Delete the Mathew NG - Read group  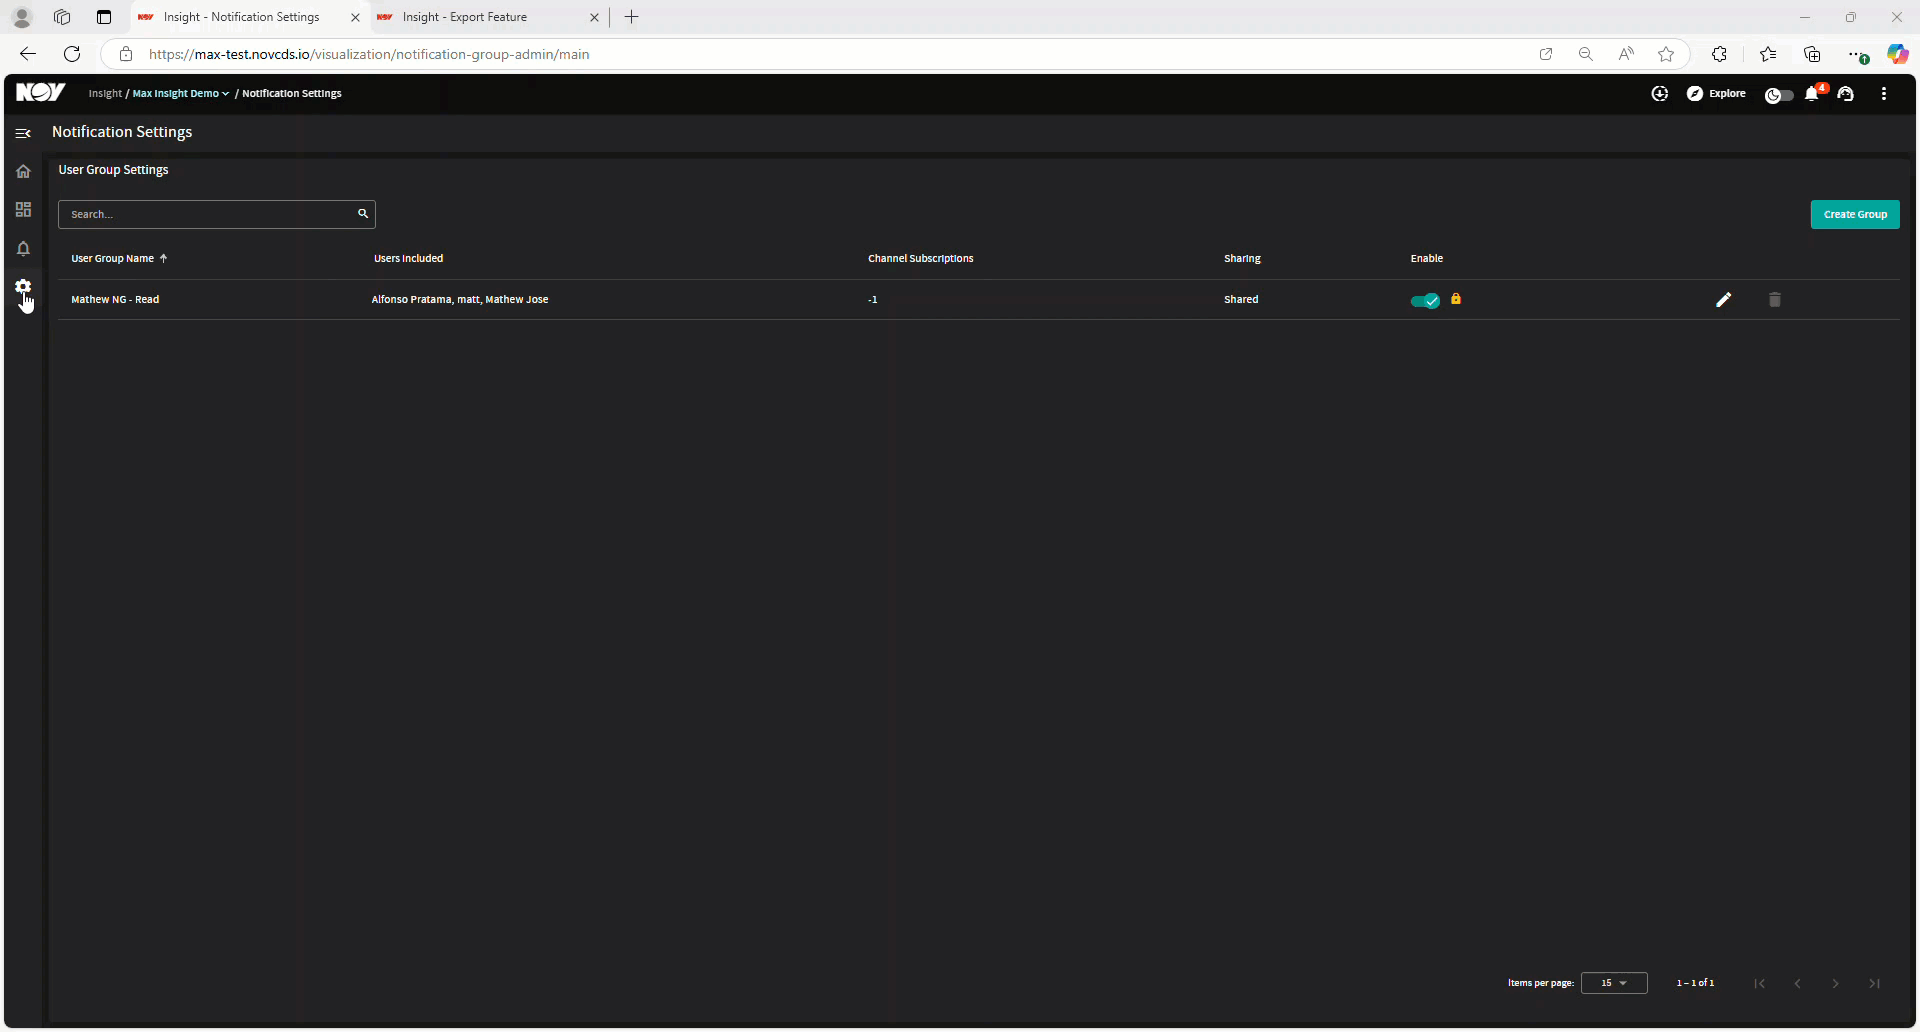[x=1775, y=300]
